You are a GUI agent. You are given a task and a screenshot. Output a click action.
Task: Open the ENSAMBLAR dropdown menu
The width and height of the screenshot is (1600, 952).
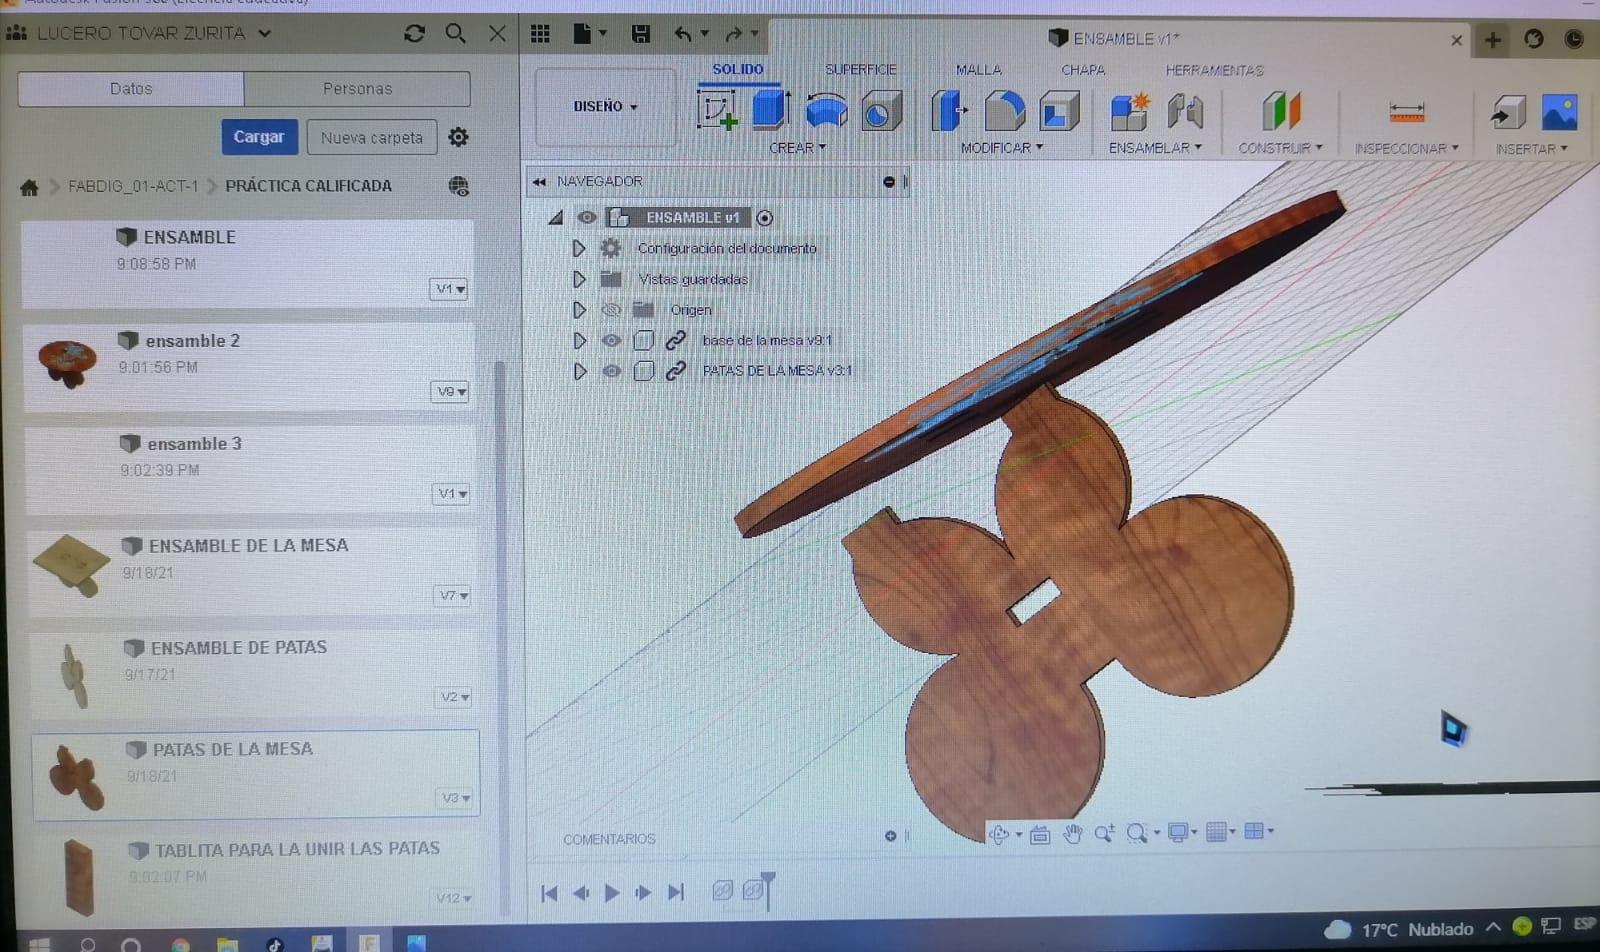click(x=1155, y=148)
